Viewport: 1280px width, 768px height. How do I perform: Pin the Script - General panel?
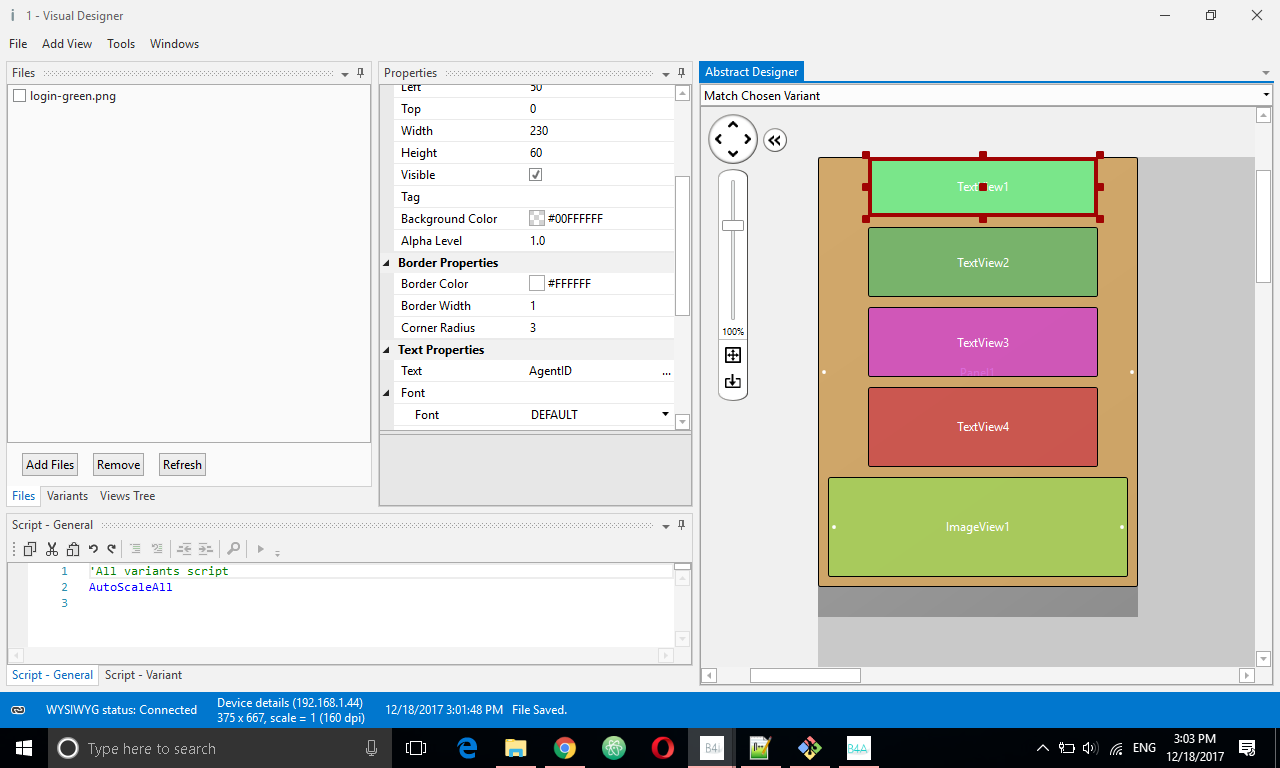[682, 524]
